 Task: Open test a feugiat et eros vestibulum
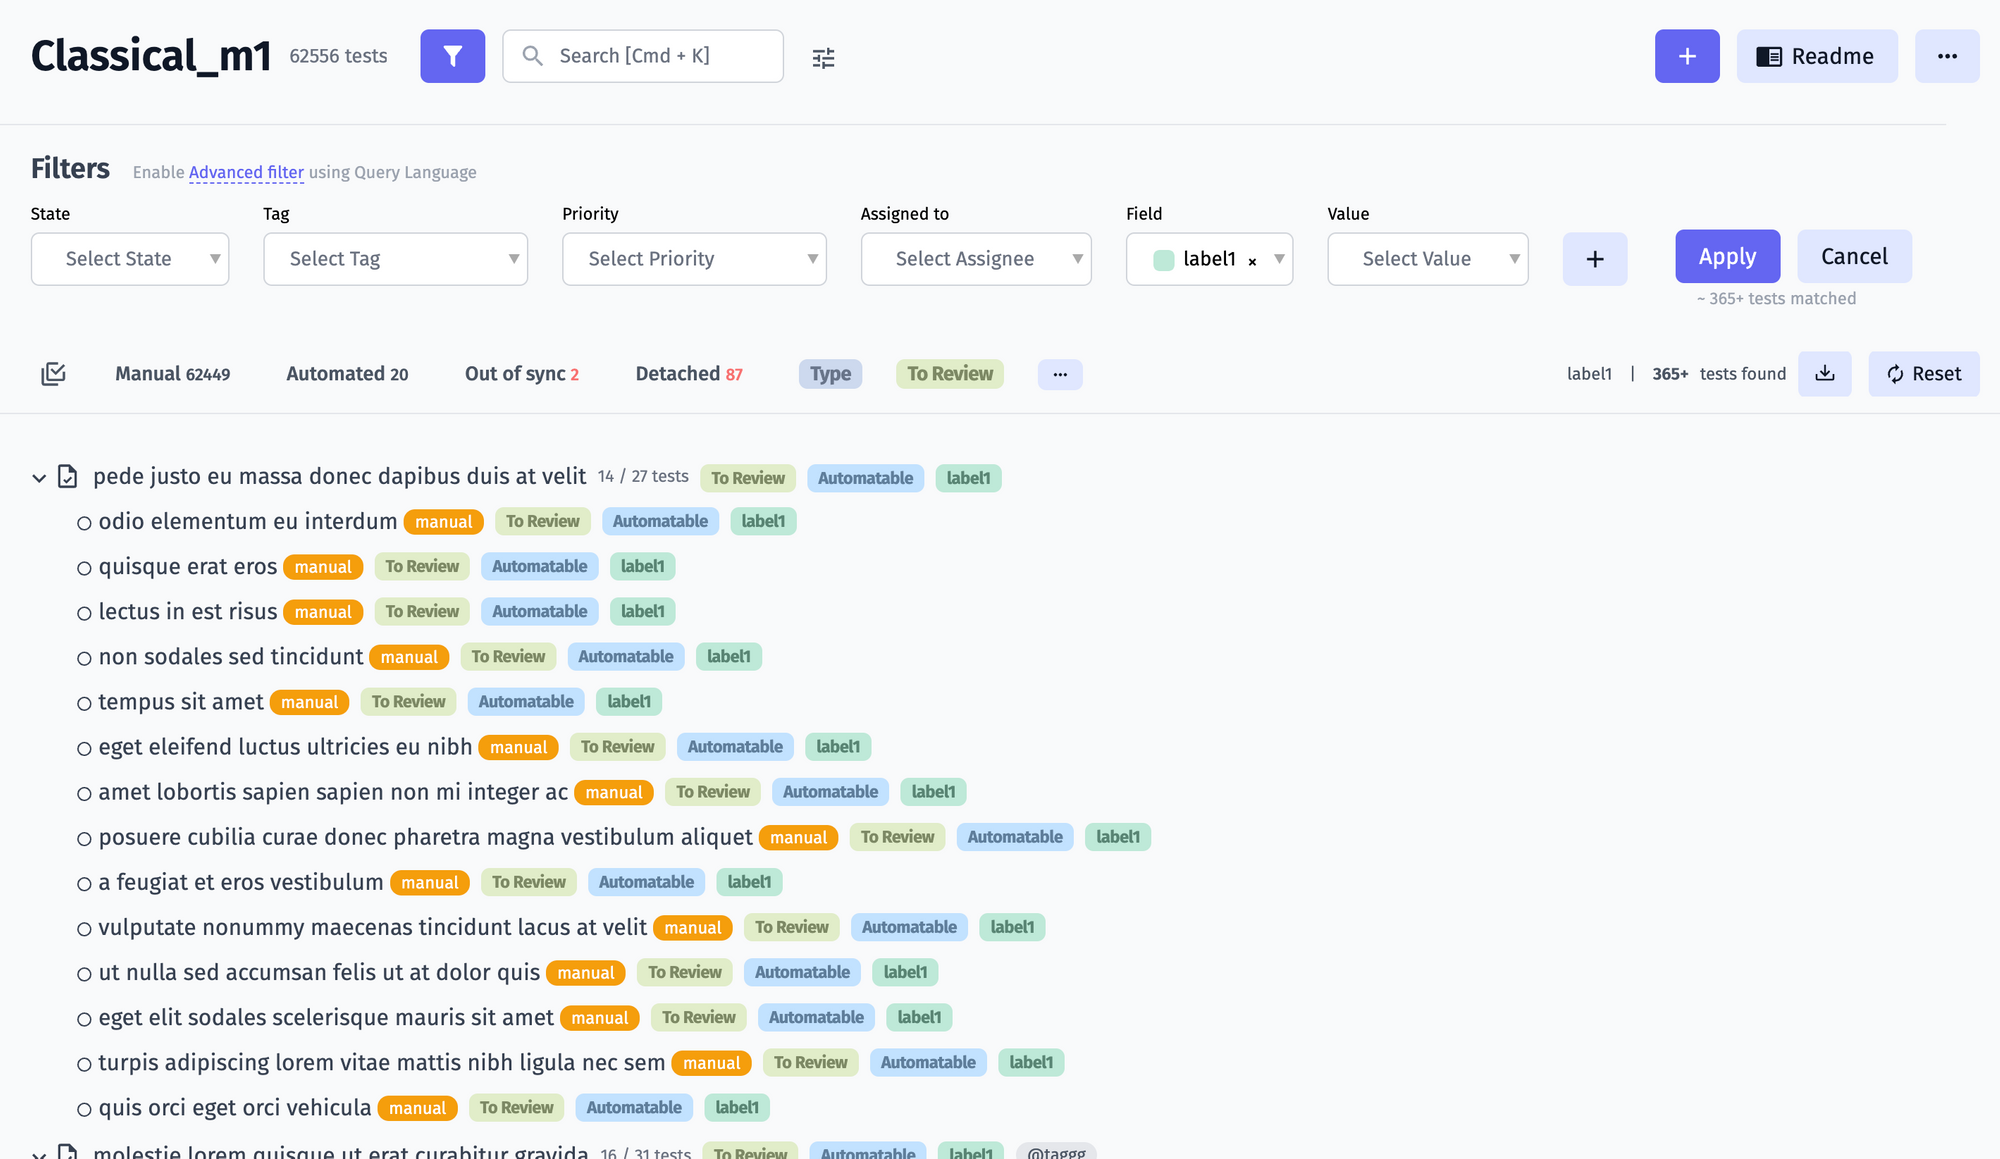click(x=241, y=882)
